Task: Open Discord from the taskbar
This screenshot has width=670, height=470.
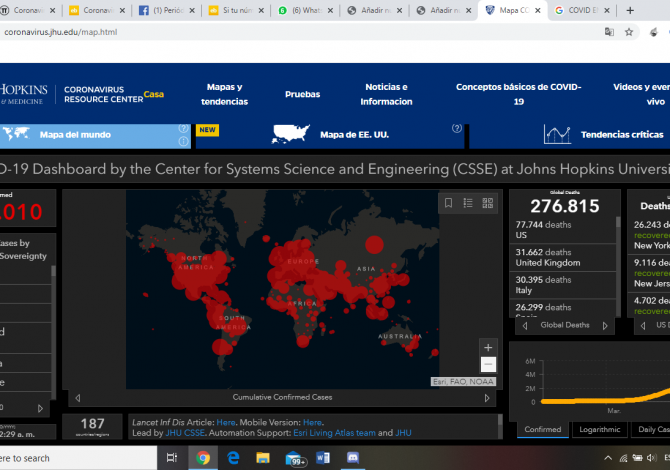Action: point(353,458)
